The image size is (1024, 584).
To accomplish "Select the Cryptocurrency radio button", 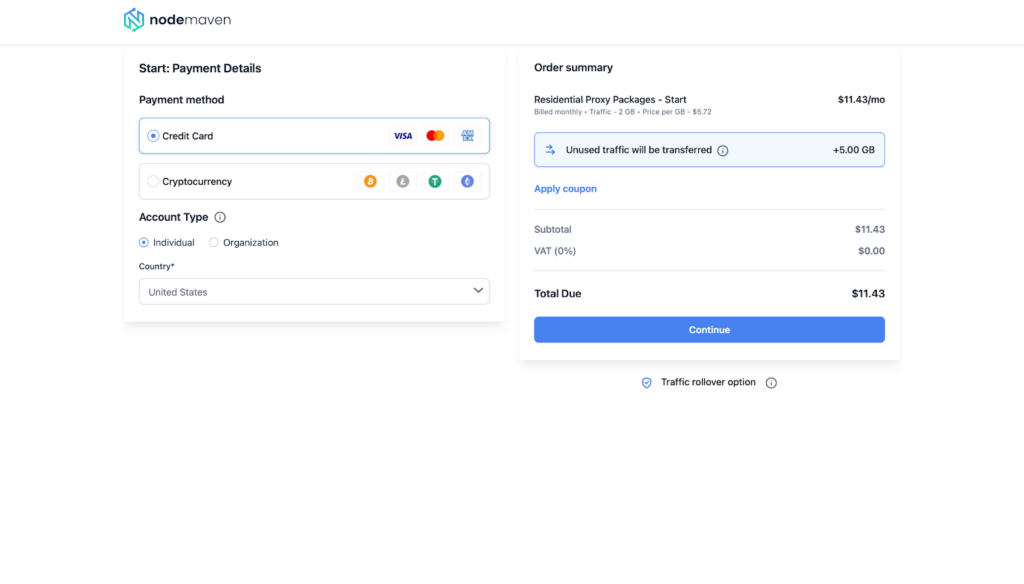I will click(153, 182).
